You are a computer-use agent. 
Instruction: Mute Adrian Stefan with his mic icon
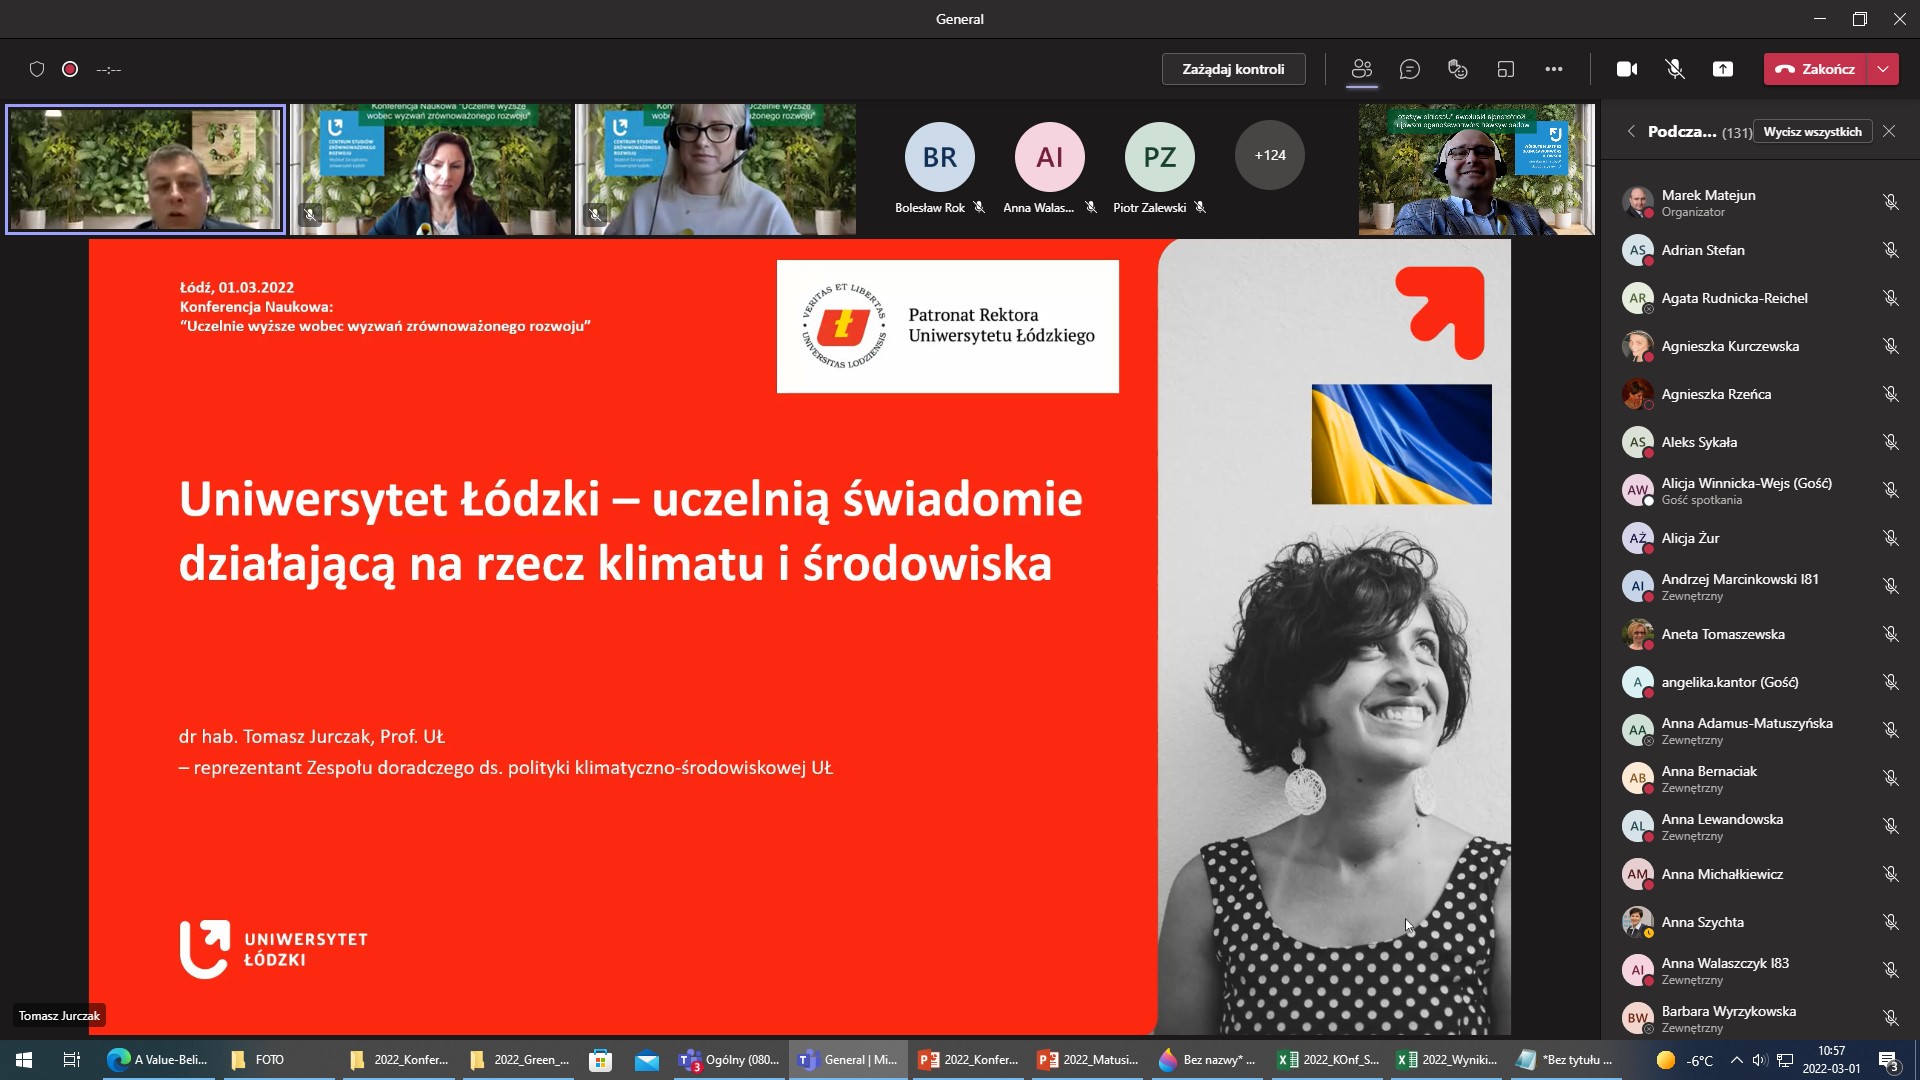(1892, 250)
